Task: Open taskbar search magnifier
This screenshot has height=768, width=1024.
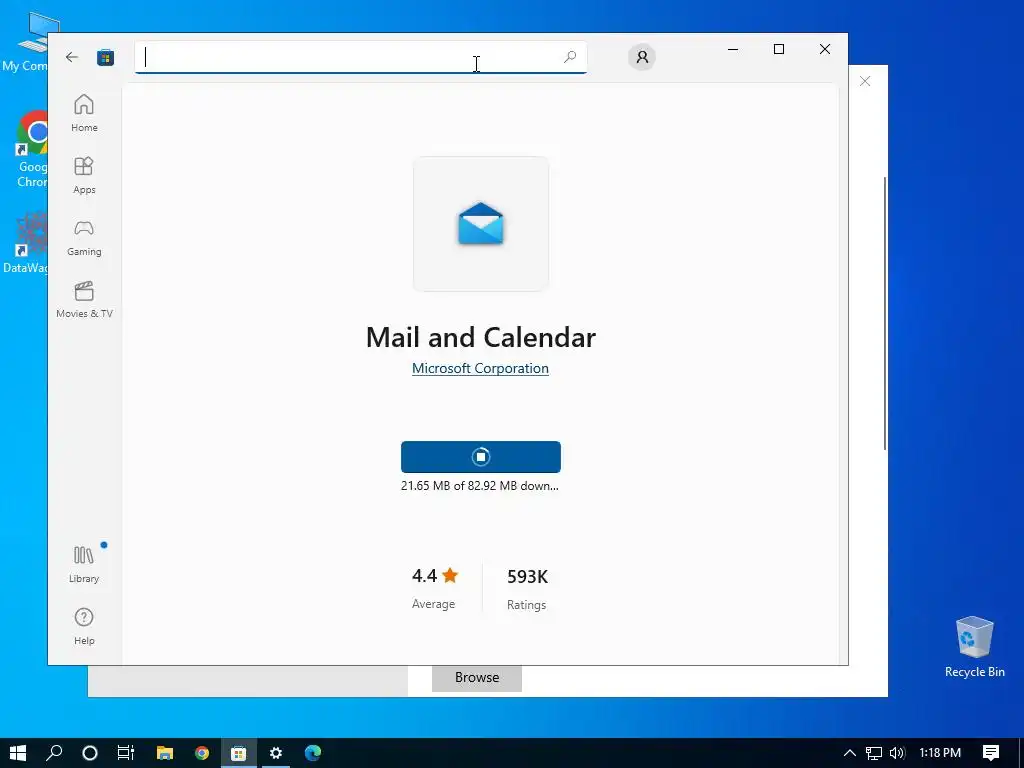Action: click(54, 753)
